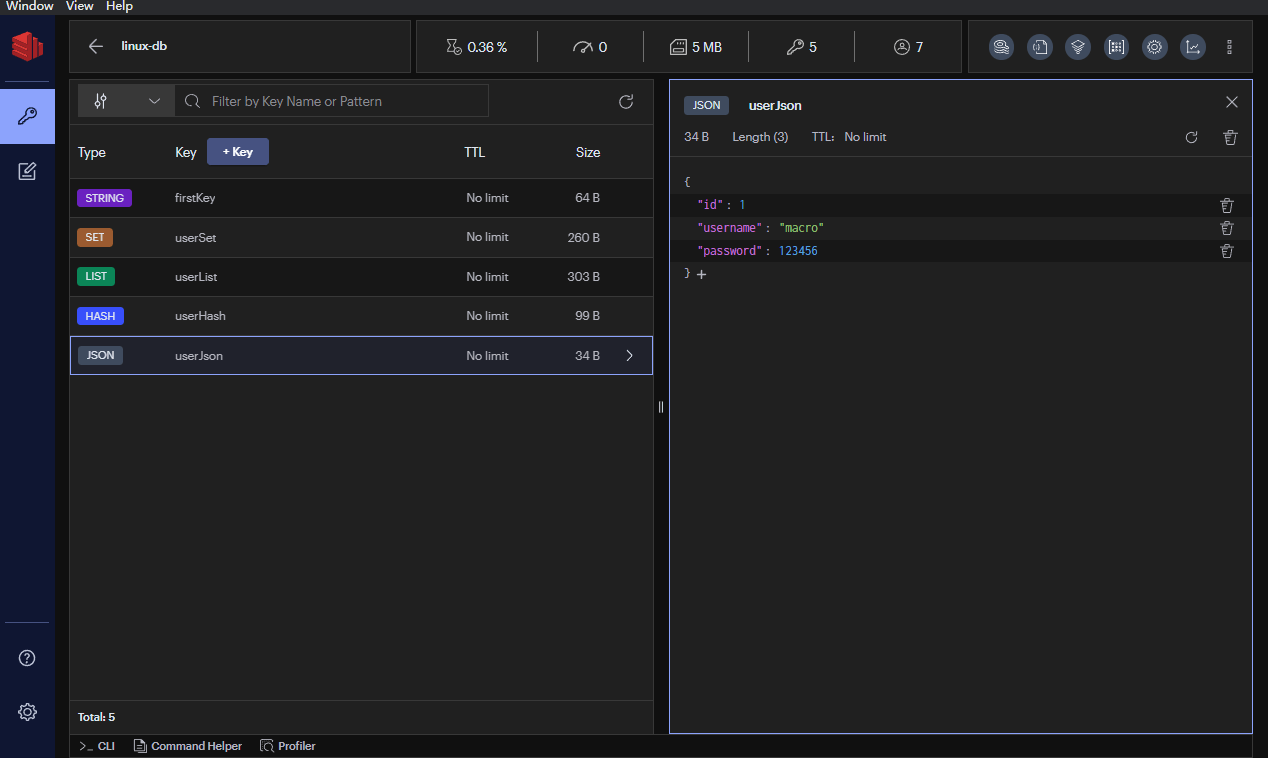1268x758 pixels.
Task: Open the Browser key icon in sidebar
Action: pos(27,116)
